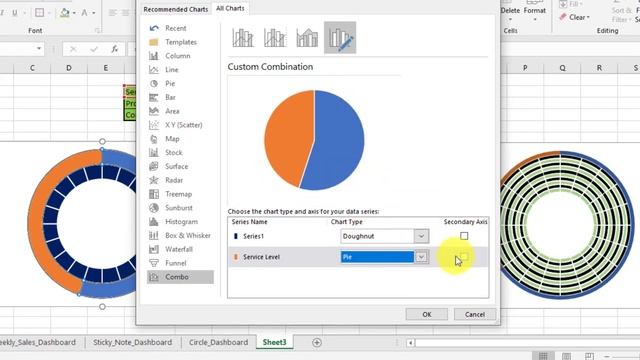Choose Sunburst chart category
Viewport: 640px width, 360px height.
(x=180, y=208)
